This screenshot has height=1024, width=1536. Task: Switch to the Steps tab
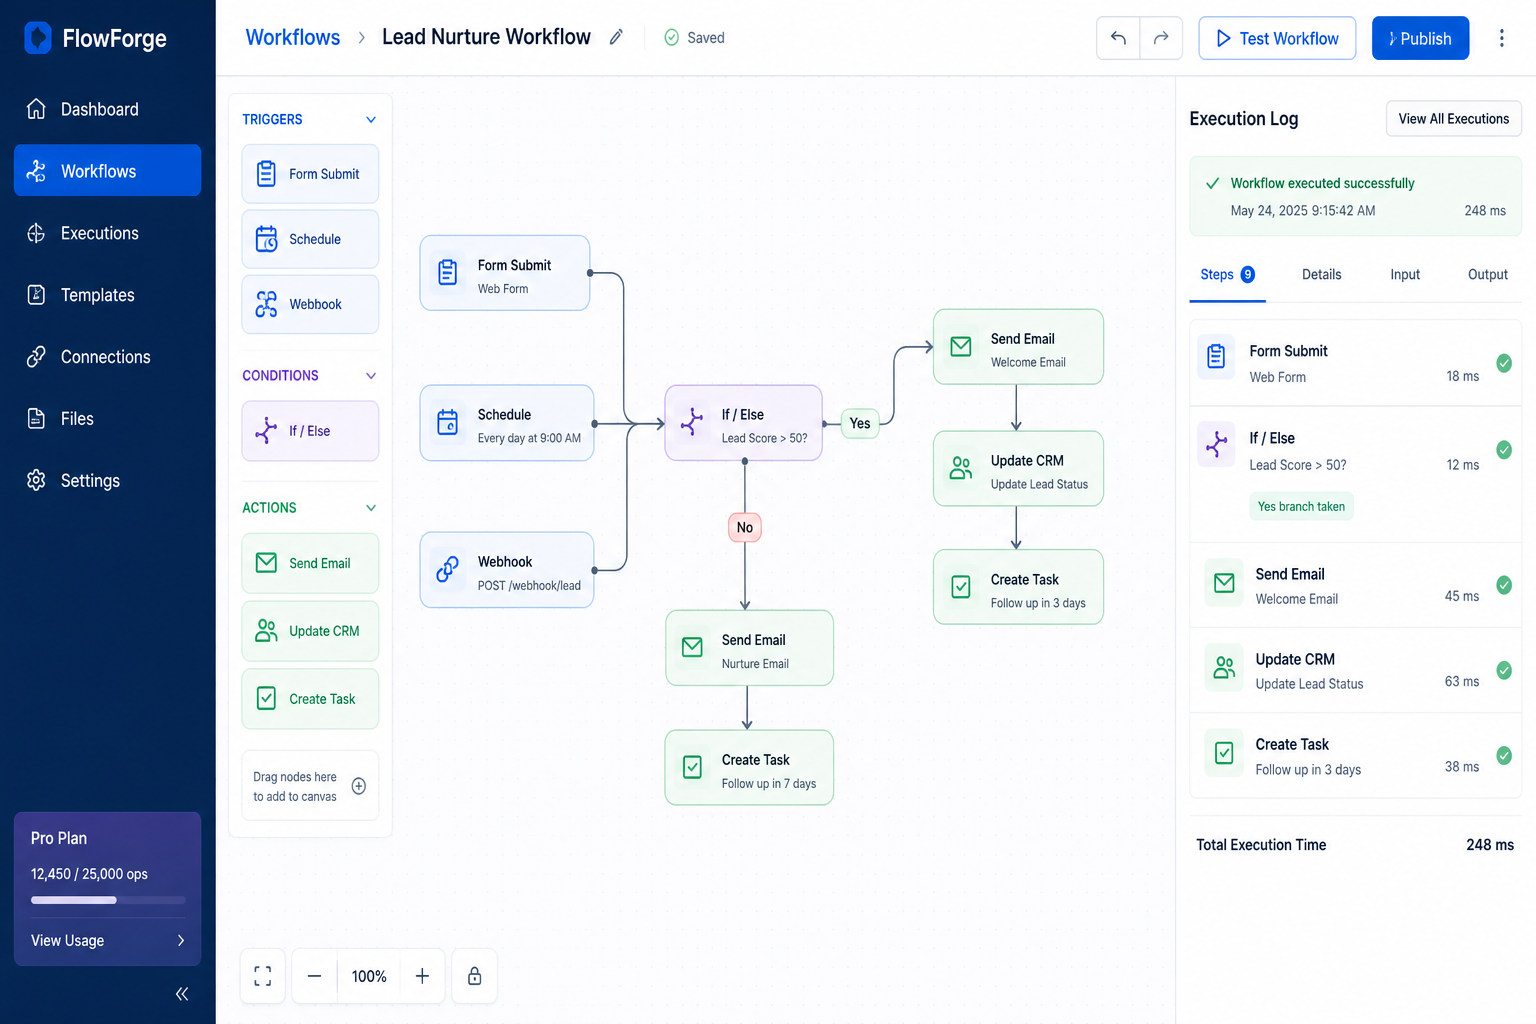point(1227,275)
